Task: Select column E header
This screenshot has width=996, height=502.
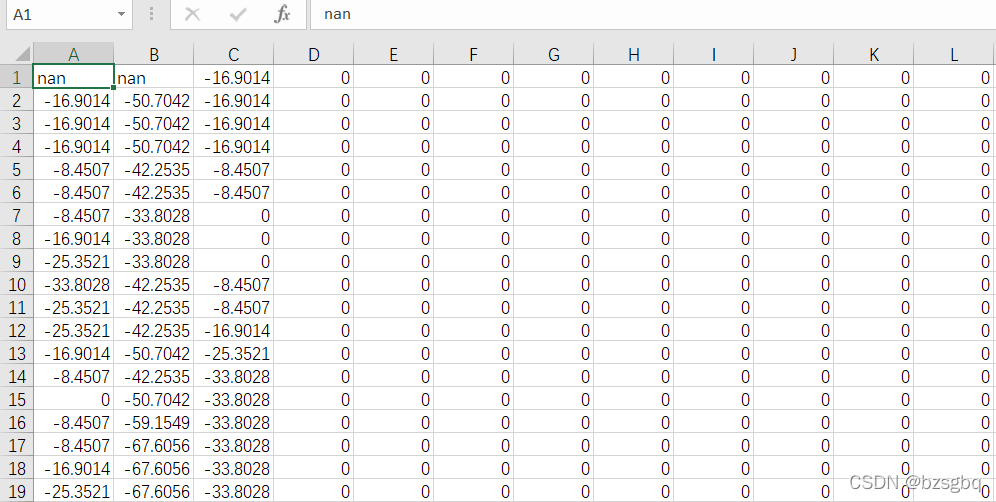Action: pos(394,54)
